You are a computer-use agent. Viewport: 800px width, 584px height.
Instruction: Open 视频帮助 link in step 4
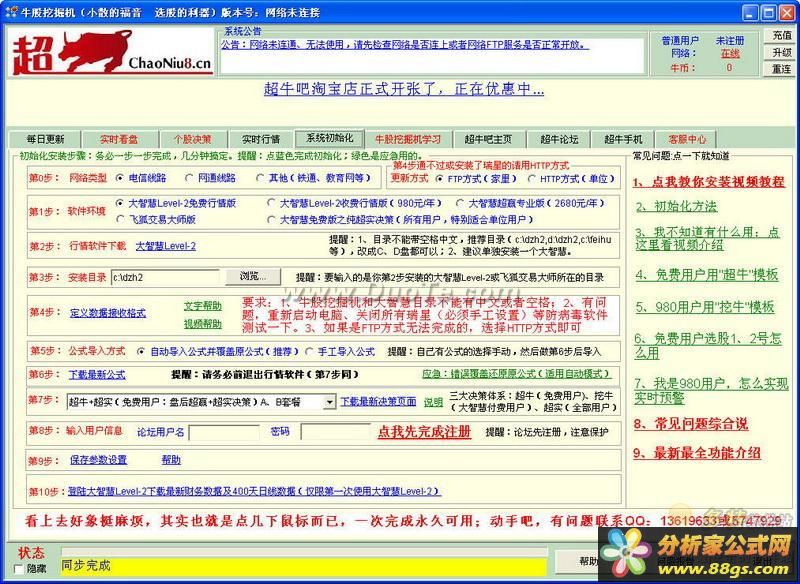(x=203, y=324)
